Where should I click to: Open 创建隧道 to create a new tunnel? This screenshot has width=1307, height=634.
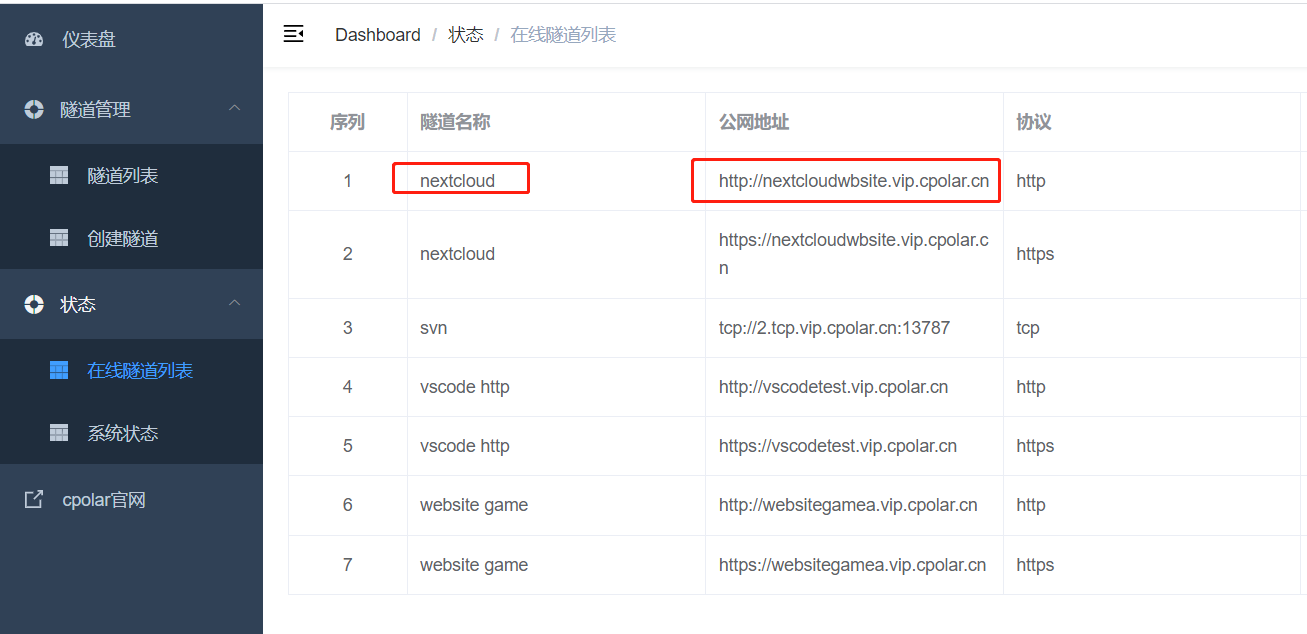[x=60, y=238]
